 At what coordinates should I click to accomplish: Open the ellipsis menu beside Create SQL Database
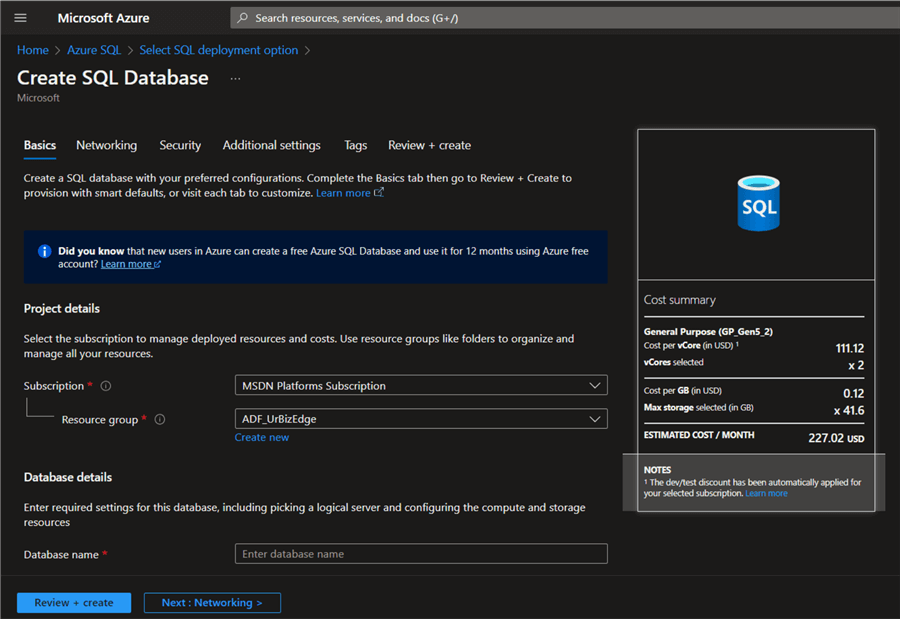[x=235, y=78]
